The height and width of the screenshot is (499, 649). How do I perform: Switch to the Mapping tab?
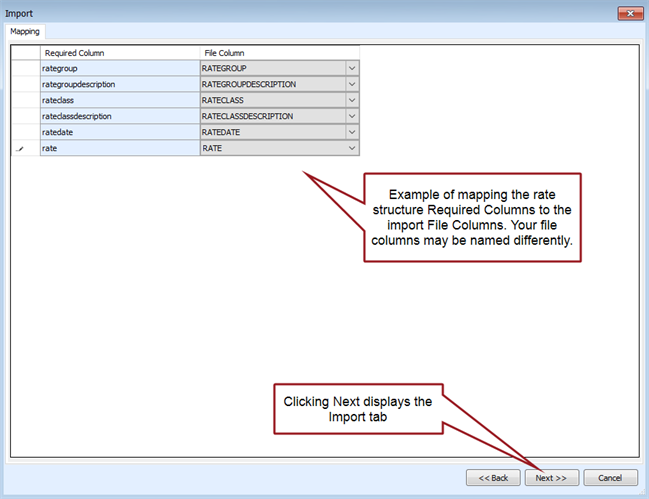click(x=25, y=32)
